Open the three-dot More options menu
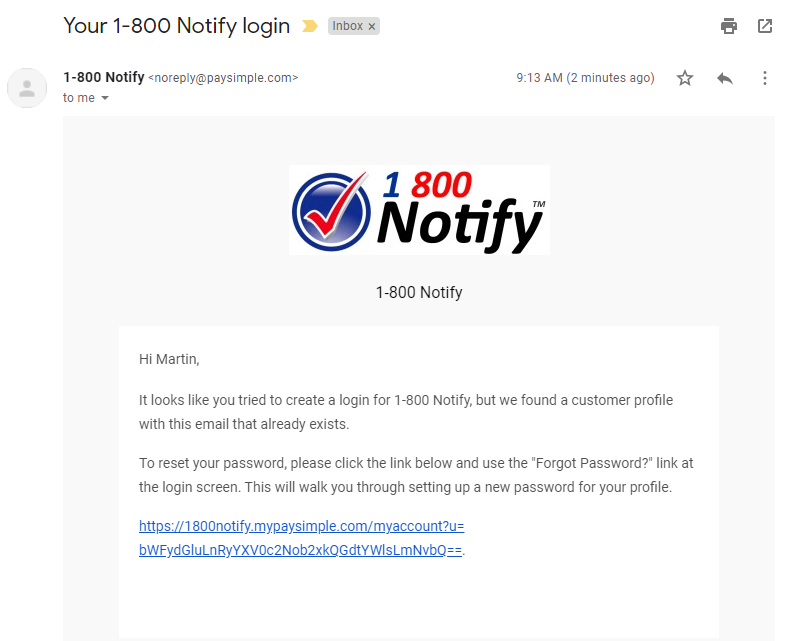This screenshot has height=641, width=789. click(x=765, y=78)
